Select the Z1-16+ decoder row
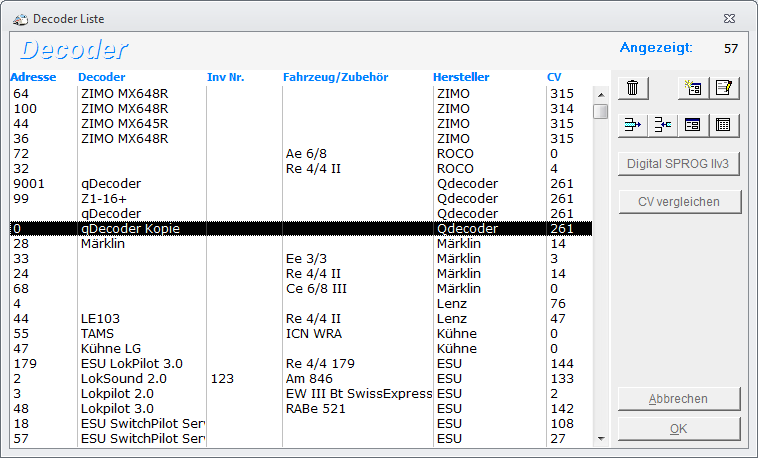Screen dimensions: 758x458 coord(301,199)
